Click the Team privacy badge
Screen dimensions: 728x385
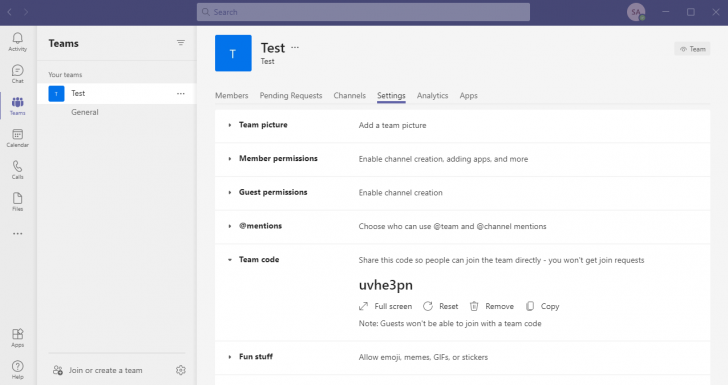click(692, 49)
